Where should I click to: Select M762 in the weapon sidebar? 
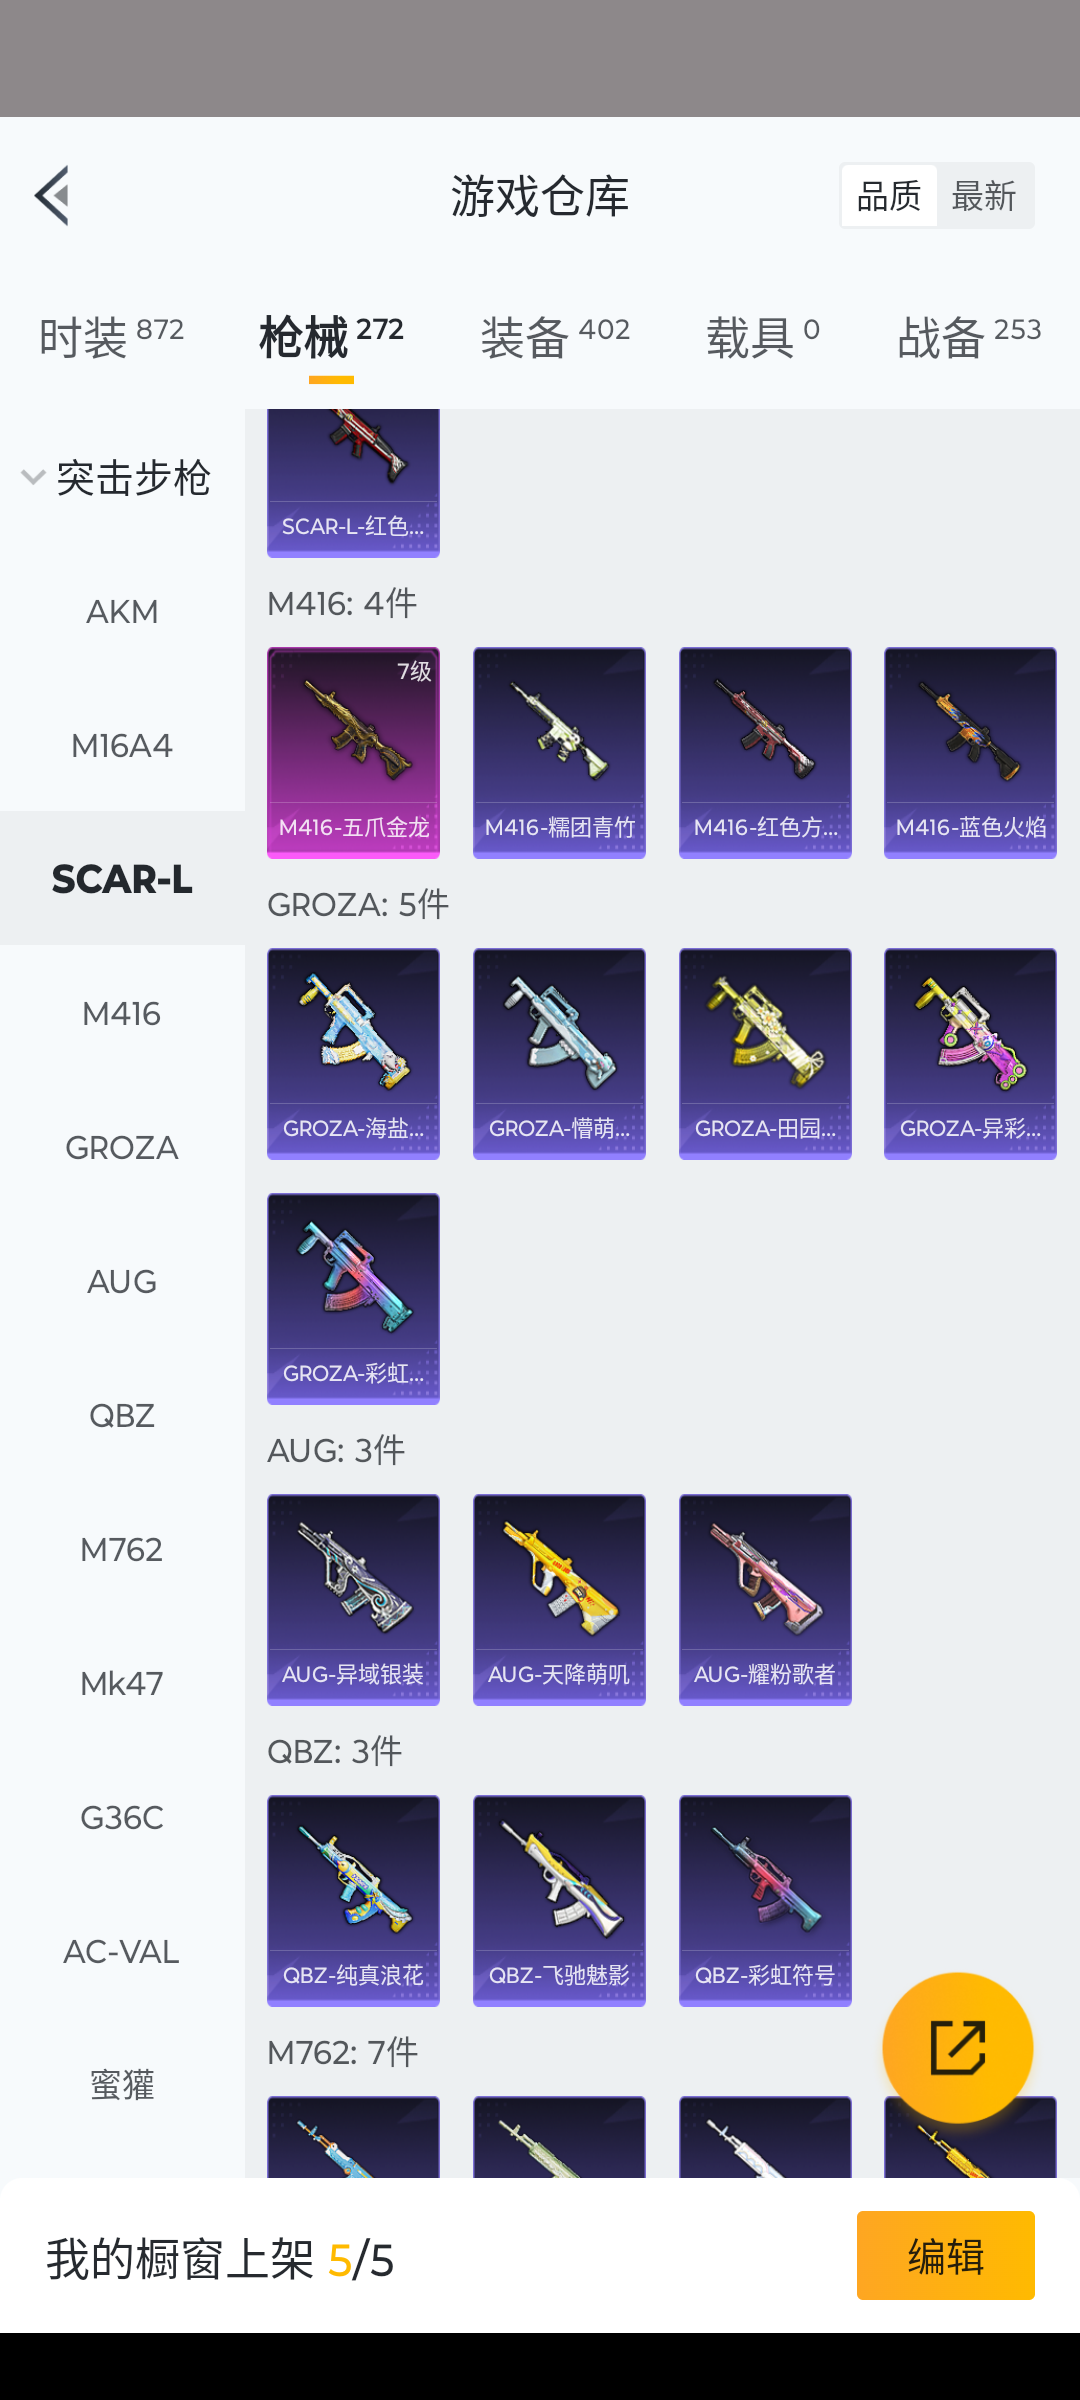pyautogui.click(x=122, y=1549)
